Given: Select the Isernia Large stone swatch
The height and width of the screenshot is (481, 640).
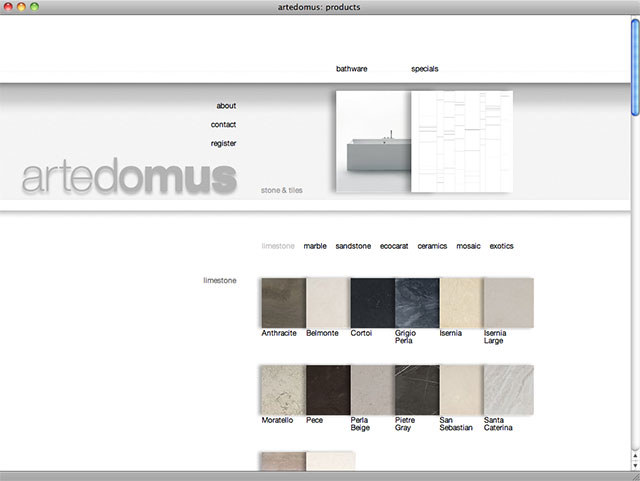Looking at the screenshot, I should (509, 303).
